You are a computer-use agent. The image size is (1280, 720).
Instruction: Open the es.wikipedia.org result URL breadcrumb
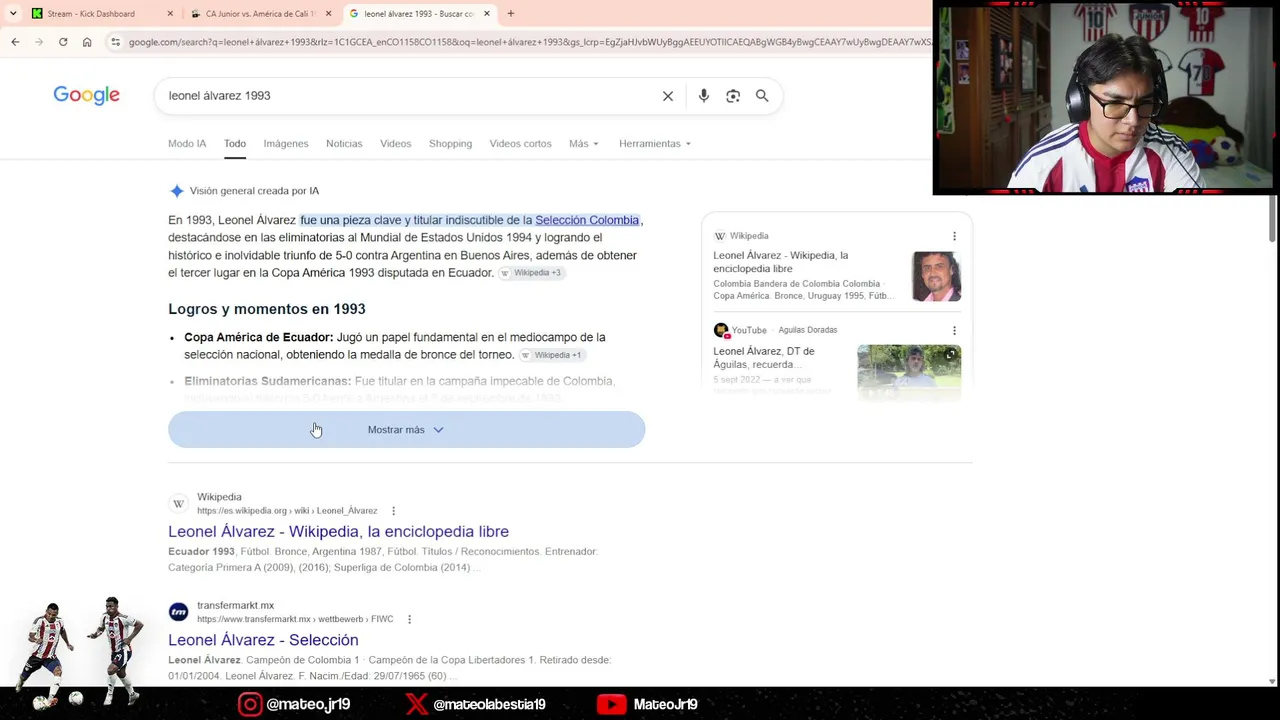(287, 511)
